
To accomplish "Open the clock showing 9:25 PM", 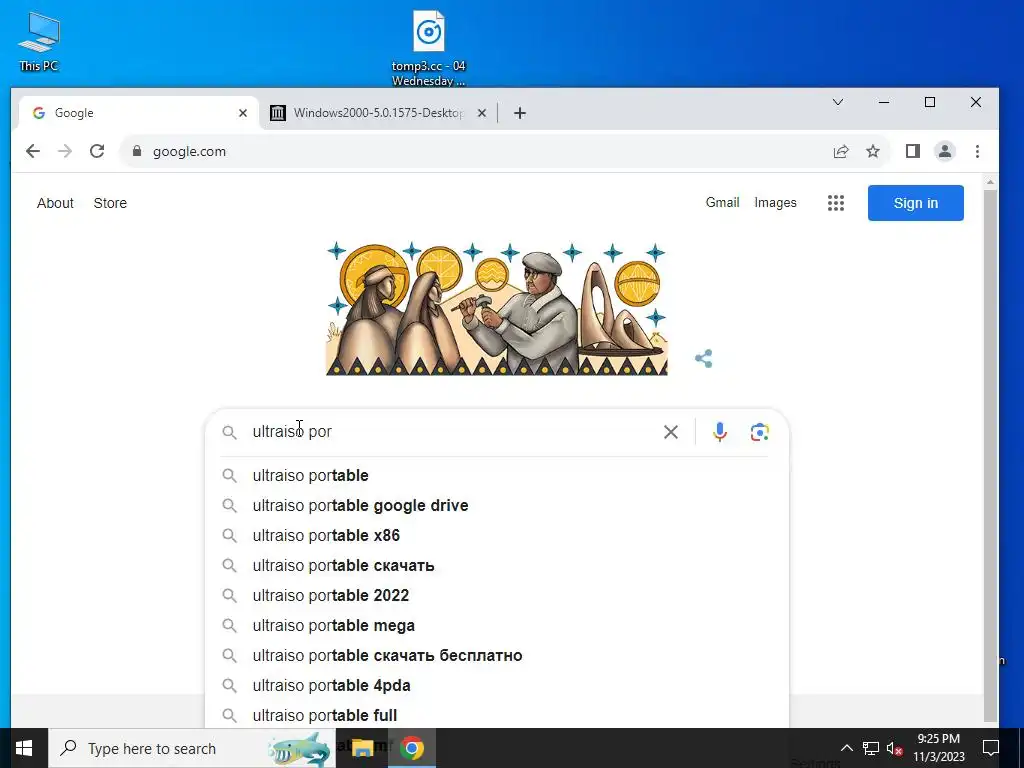I will [x=938, y=748].
